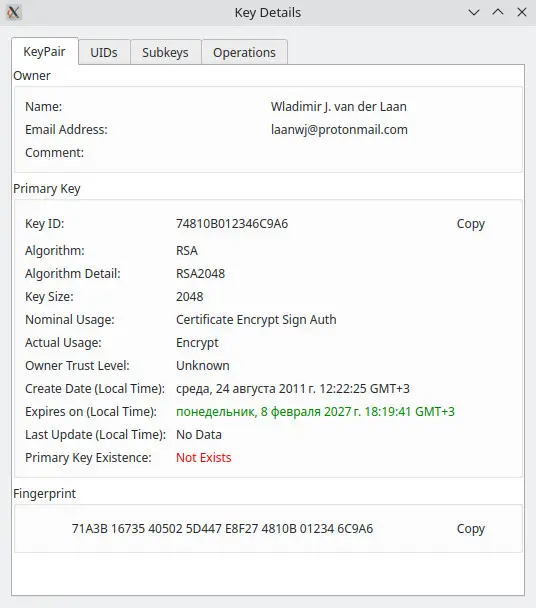536x608 pixels.
Task: Close the Key Details window
Action: point(522,12)
